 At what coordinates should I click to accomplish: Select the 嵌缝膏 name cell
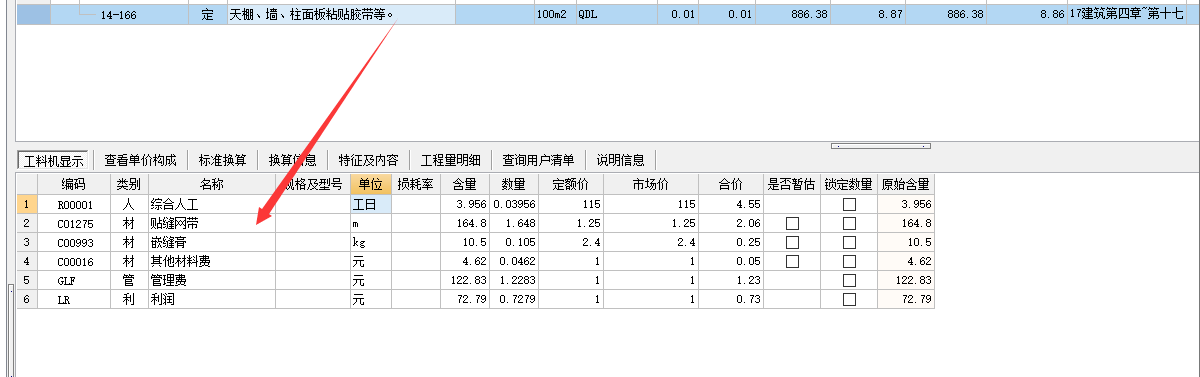click(x=211, y=242)
